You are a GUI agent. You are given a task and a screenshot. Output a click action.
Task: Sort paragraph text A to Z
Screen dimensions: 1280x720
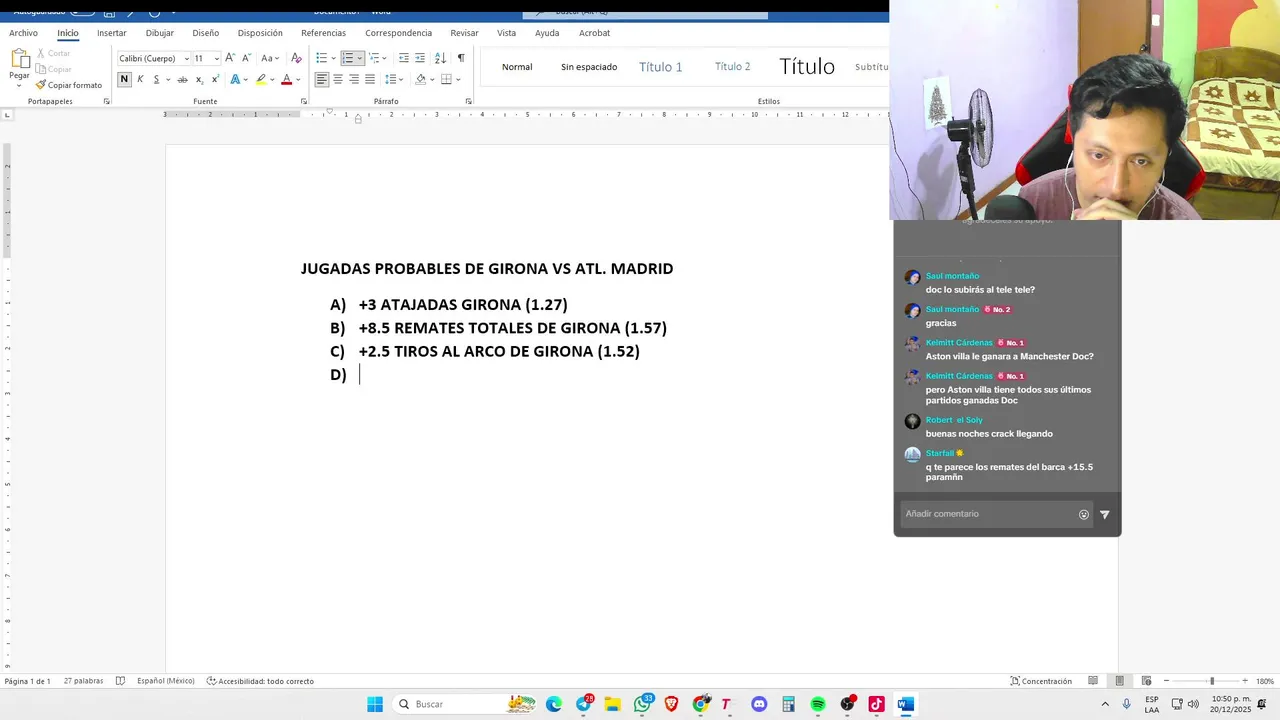point(440,58)
